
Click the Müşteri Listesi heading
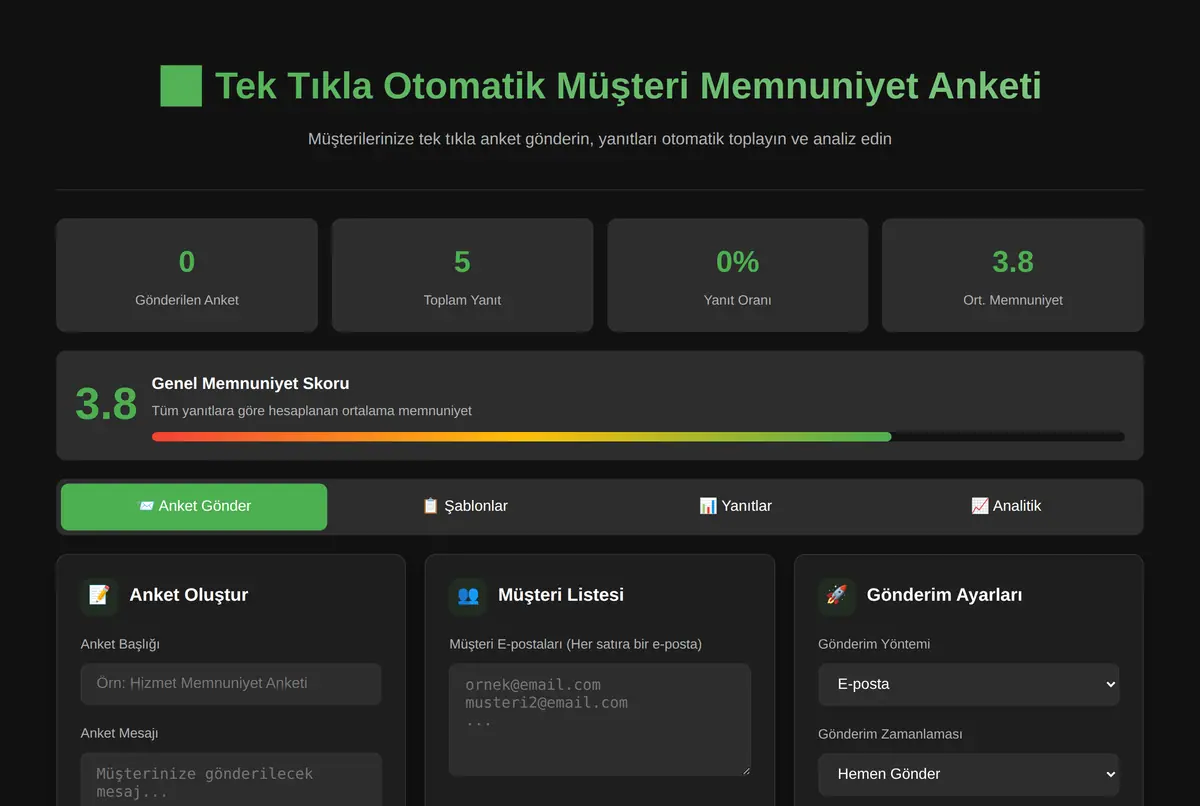tap(561, 595)
